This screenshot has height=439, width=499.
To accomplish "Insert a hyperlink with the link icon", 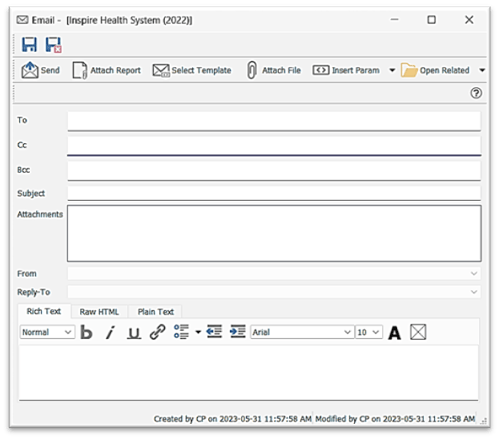I will point(157,332).
